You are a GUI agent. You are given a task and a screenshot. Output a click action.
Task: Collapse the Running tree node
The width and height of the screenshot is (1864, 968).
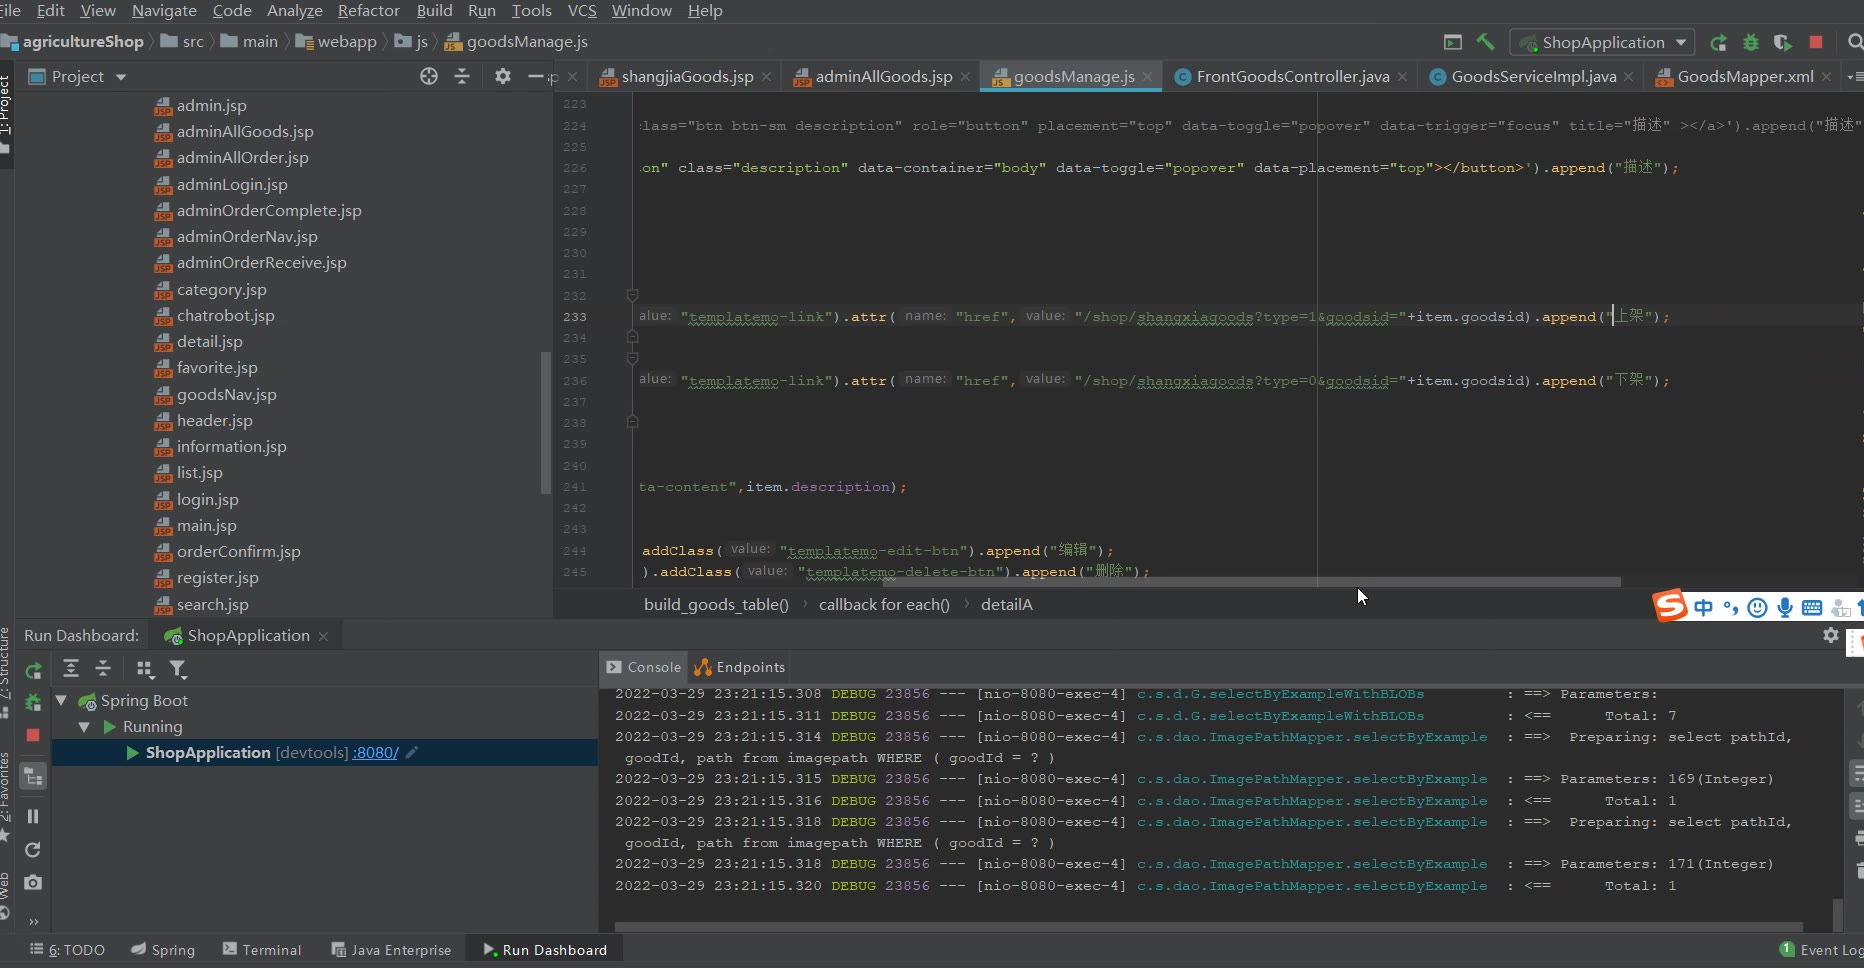click(84, 726)
